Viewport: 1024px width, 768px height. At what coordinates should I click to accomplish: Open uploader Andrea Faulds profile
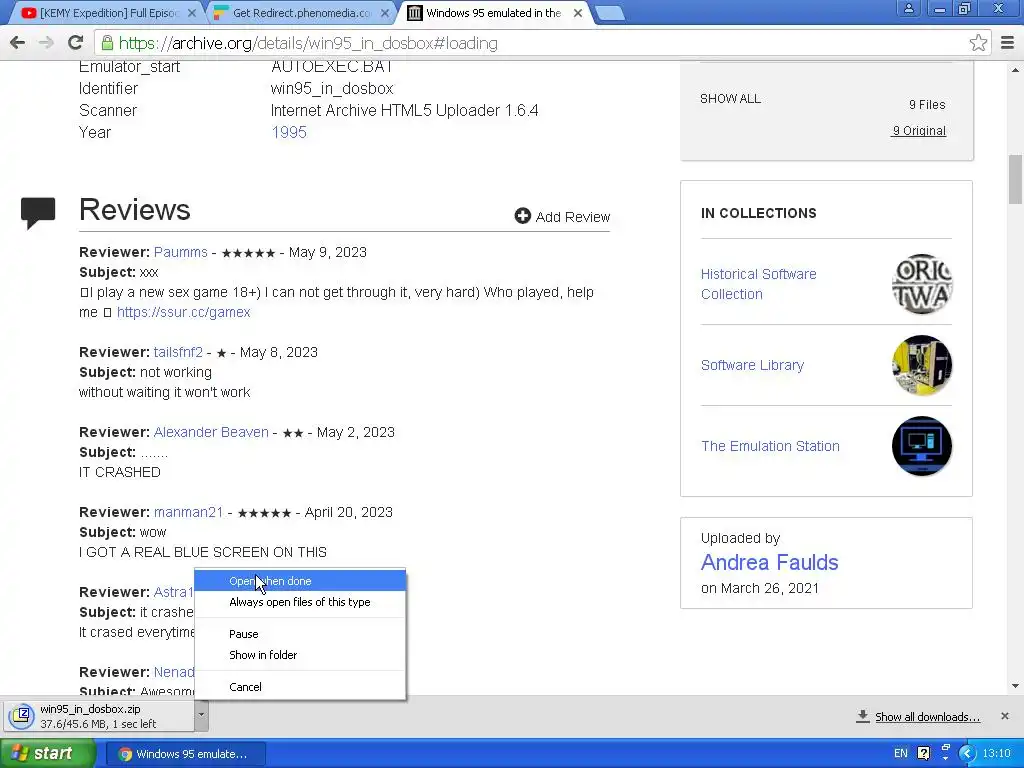pyautogui.click(x=769, y=562)
